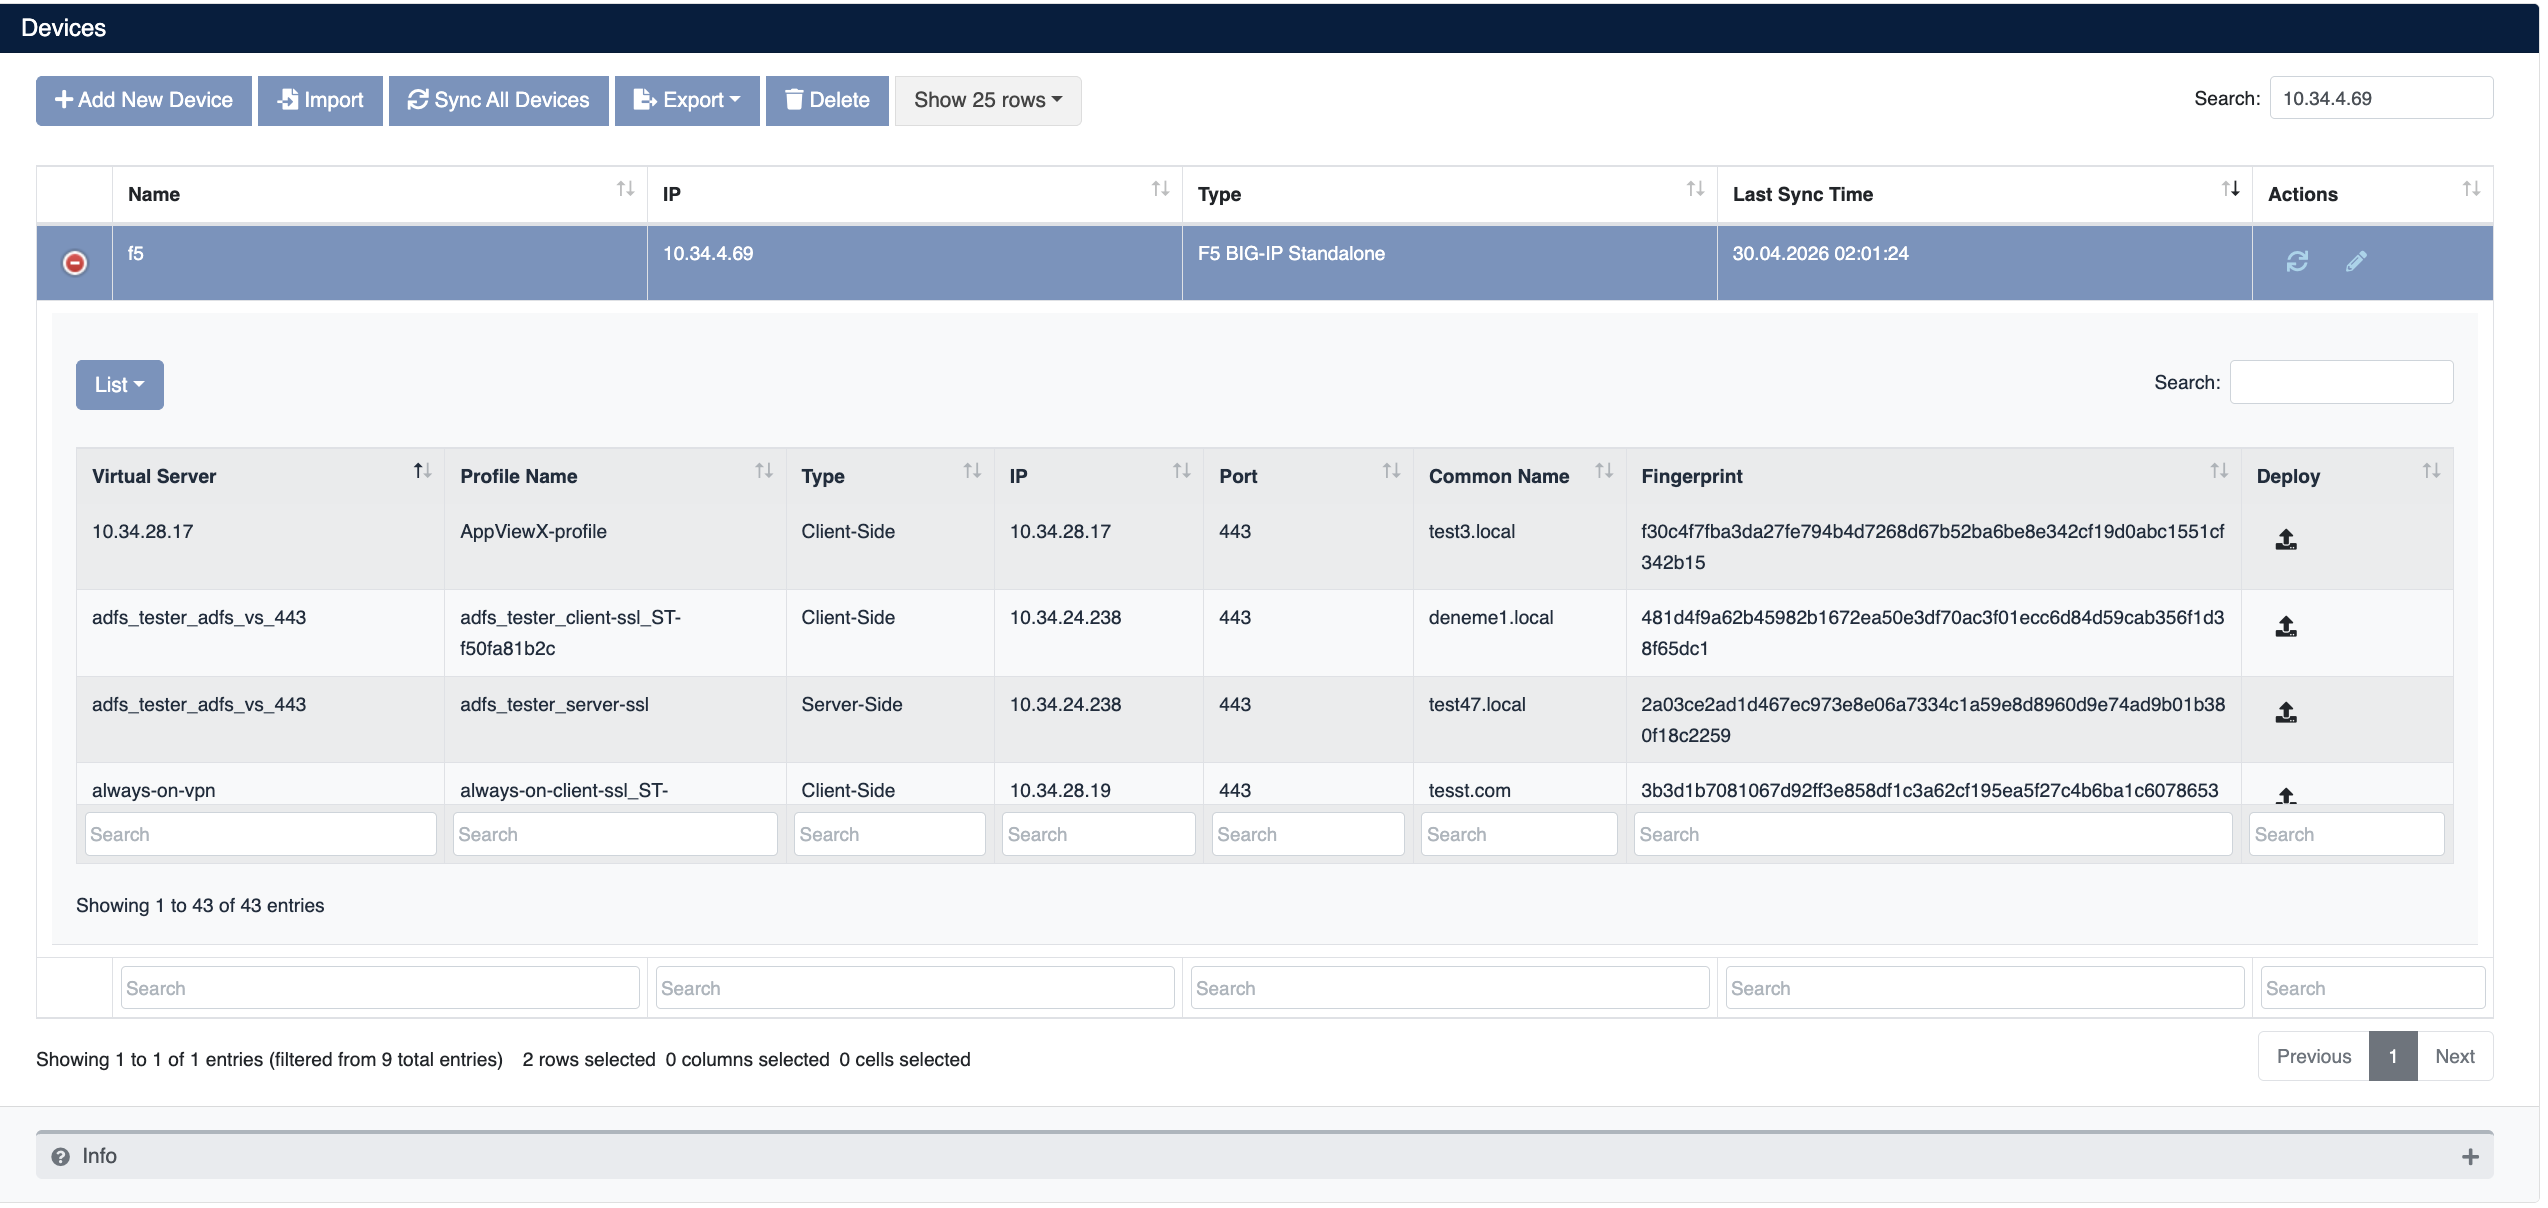This screenshot has height=1208, width=2548.
Task: Sort inner table by Common Name
Action: coord(1604,471)
